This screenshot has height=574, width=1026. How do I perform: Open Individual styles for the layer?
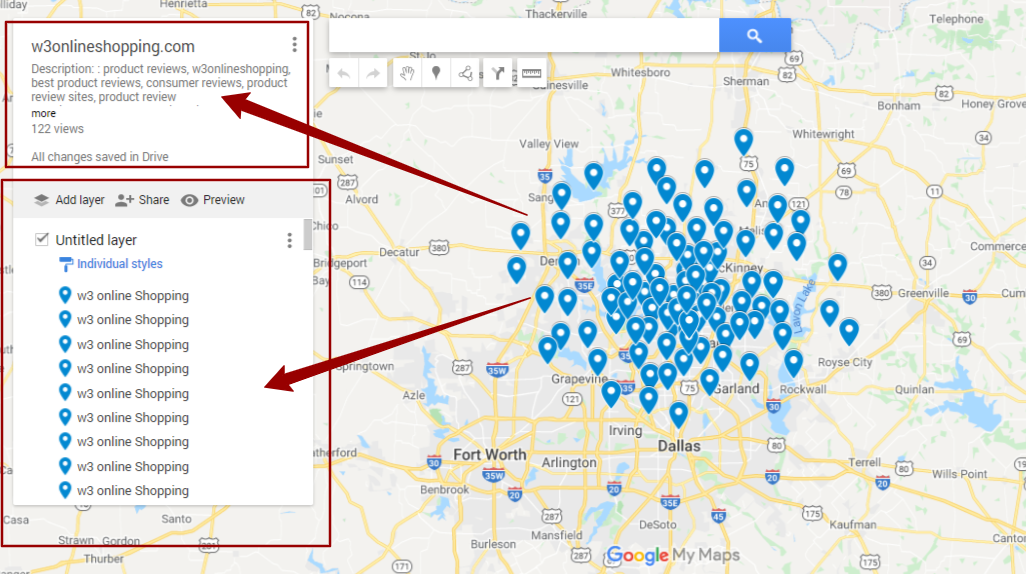tap(120, 264)
